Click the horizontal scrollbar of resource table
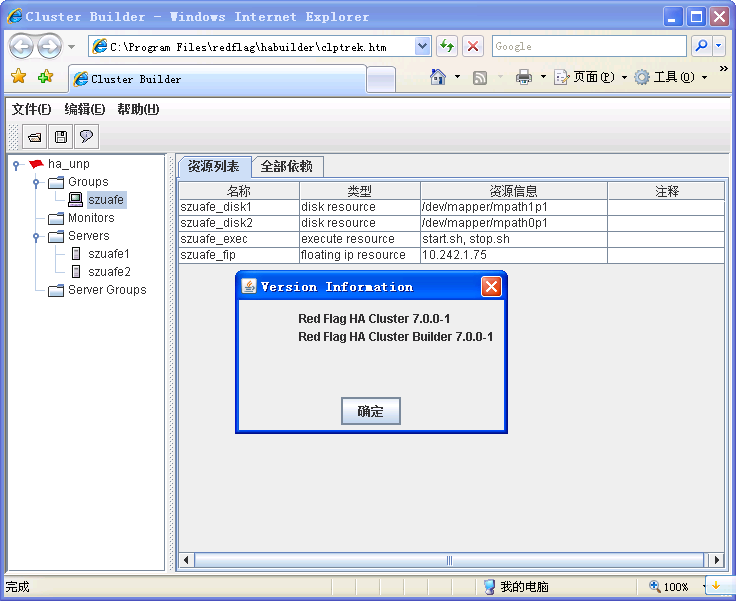The image size is (736, 601). pyautogui.click(x=450, y=560)
